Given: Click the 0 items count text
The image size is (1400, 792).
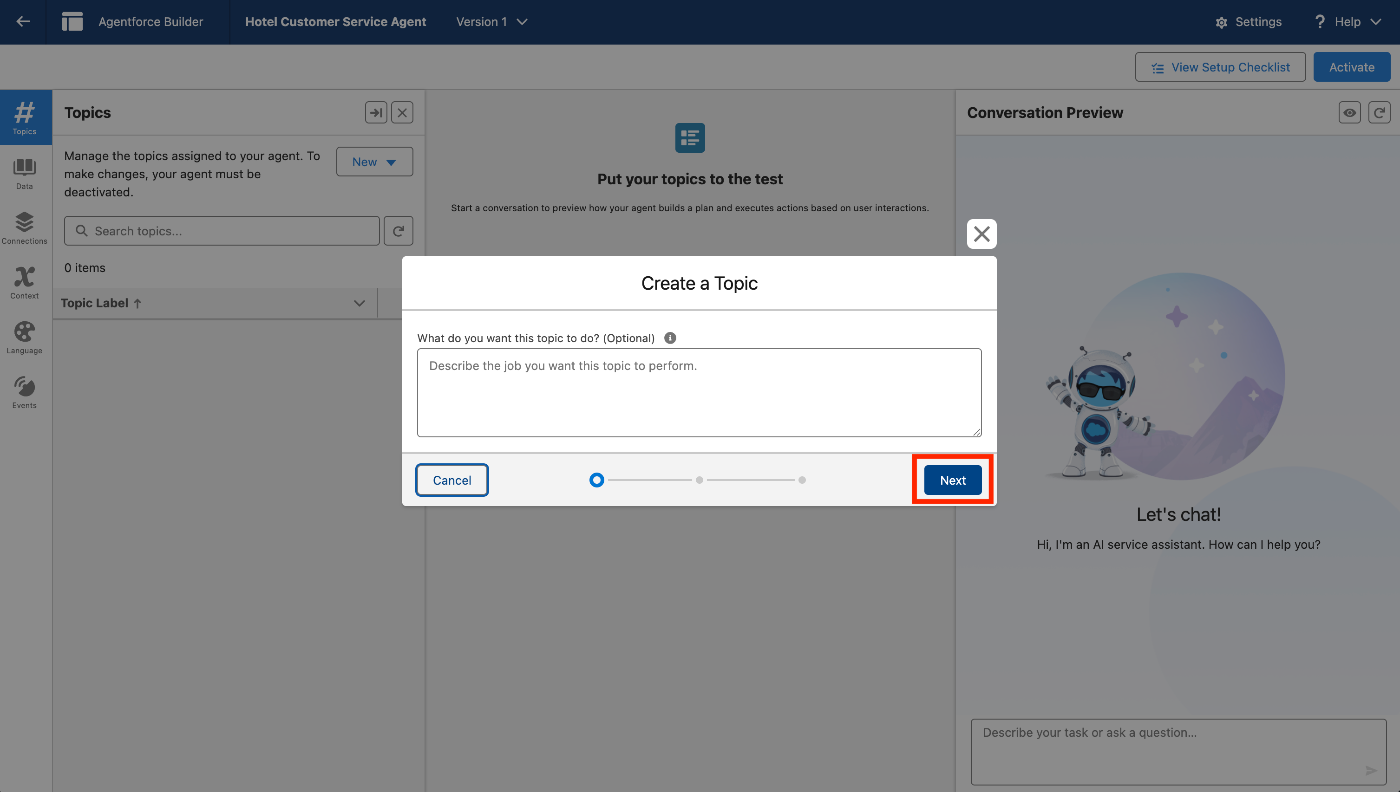Looking at the screenshot, I should point(85,268).
